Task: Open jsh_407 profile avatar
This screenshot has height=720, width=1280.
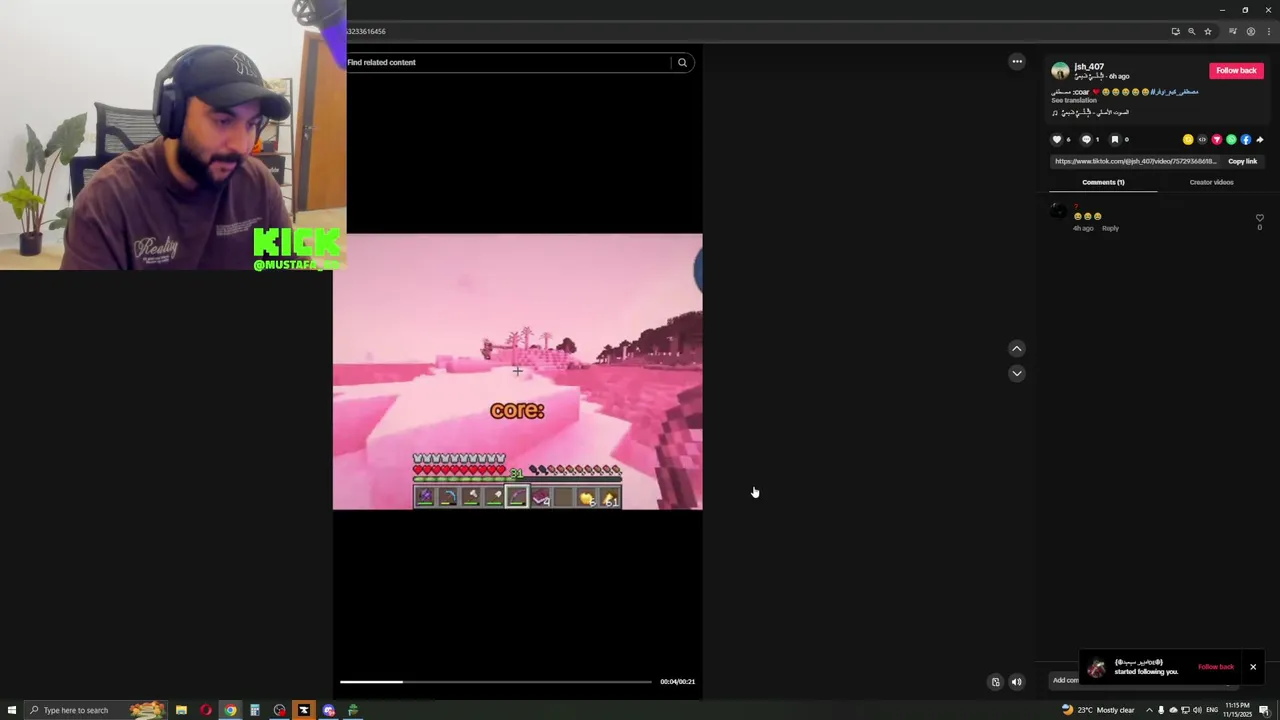Action: pyautogui.click(x=1060, y=71)
